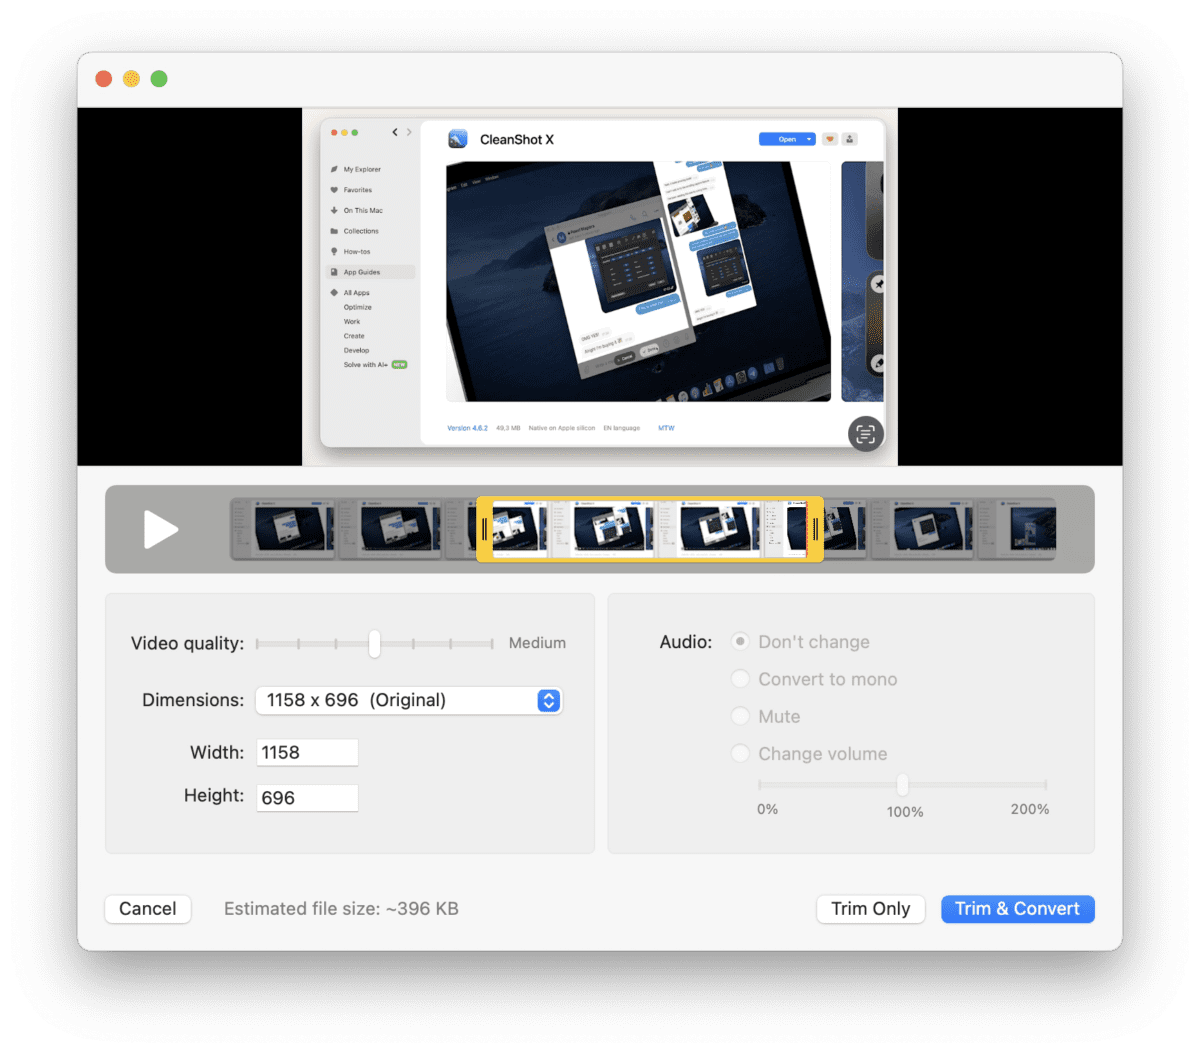Viewport: 1200px width, 1053px height.
Task: Open the Dimensions dropdown menu
Action: 409,700
